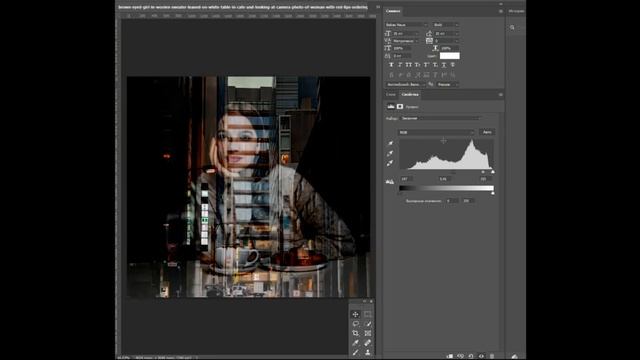Select the Frame tool
The width and height of the screenshot is (640, 360).
(368, 333)
